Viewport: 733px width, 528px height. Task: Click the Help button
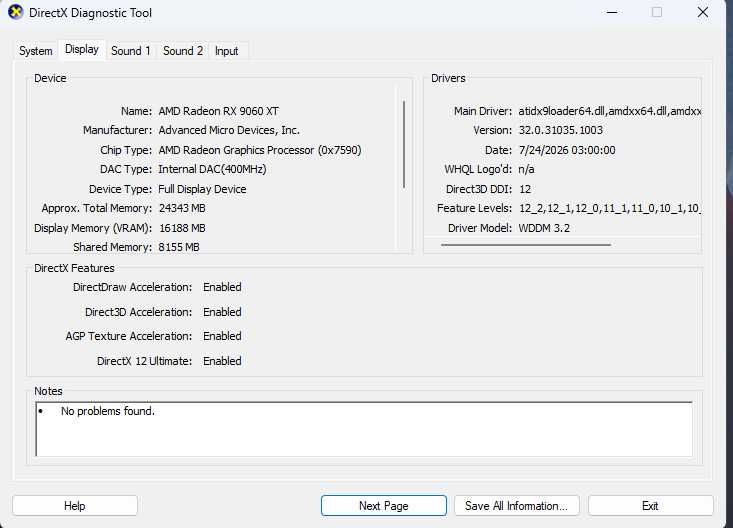(x=75, y=506)
